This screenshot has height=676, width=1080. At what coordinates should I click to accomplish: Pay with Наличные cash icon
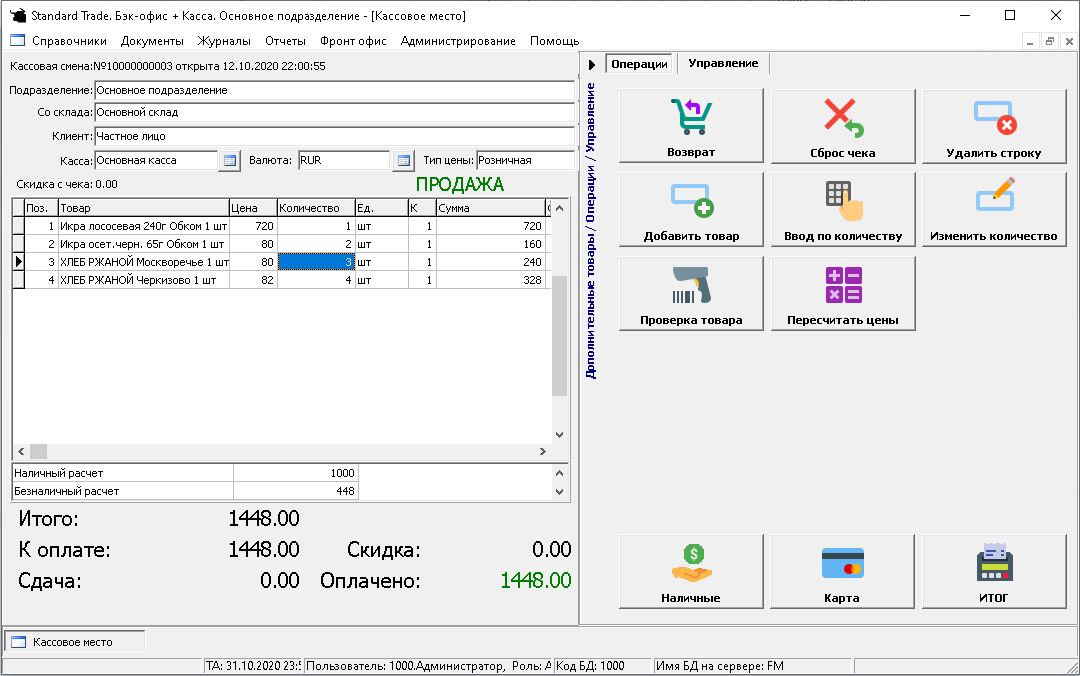[x=690, y=563]
